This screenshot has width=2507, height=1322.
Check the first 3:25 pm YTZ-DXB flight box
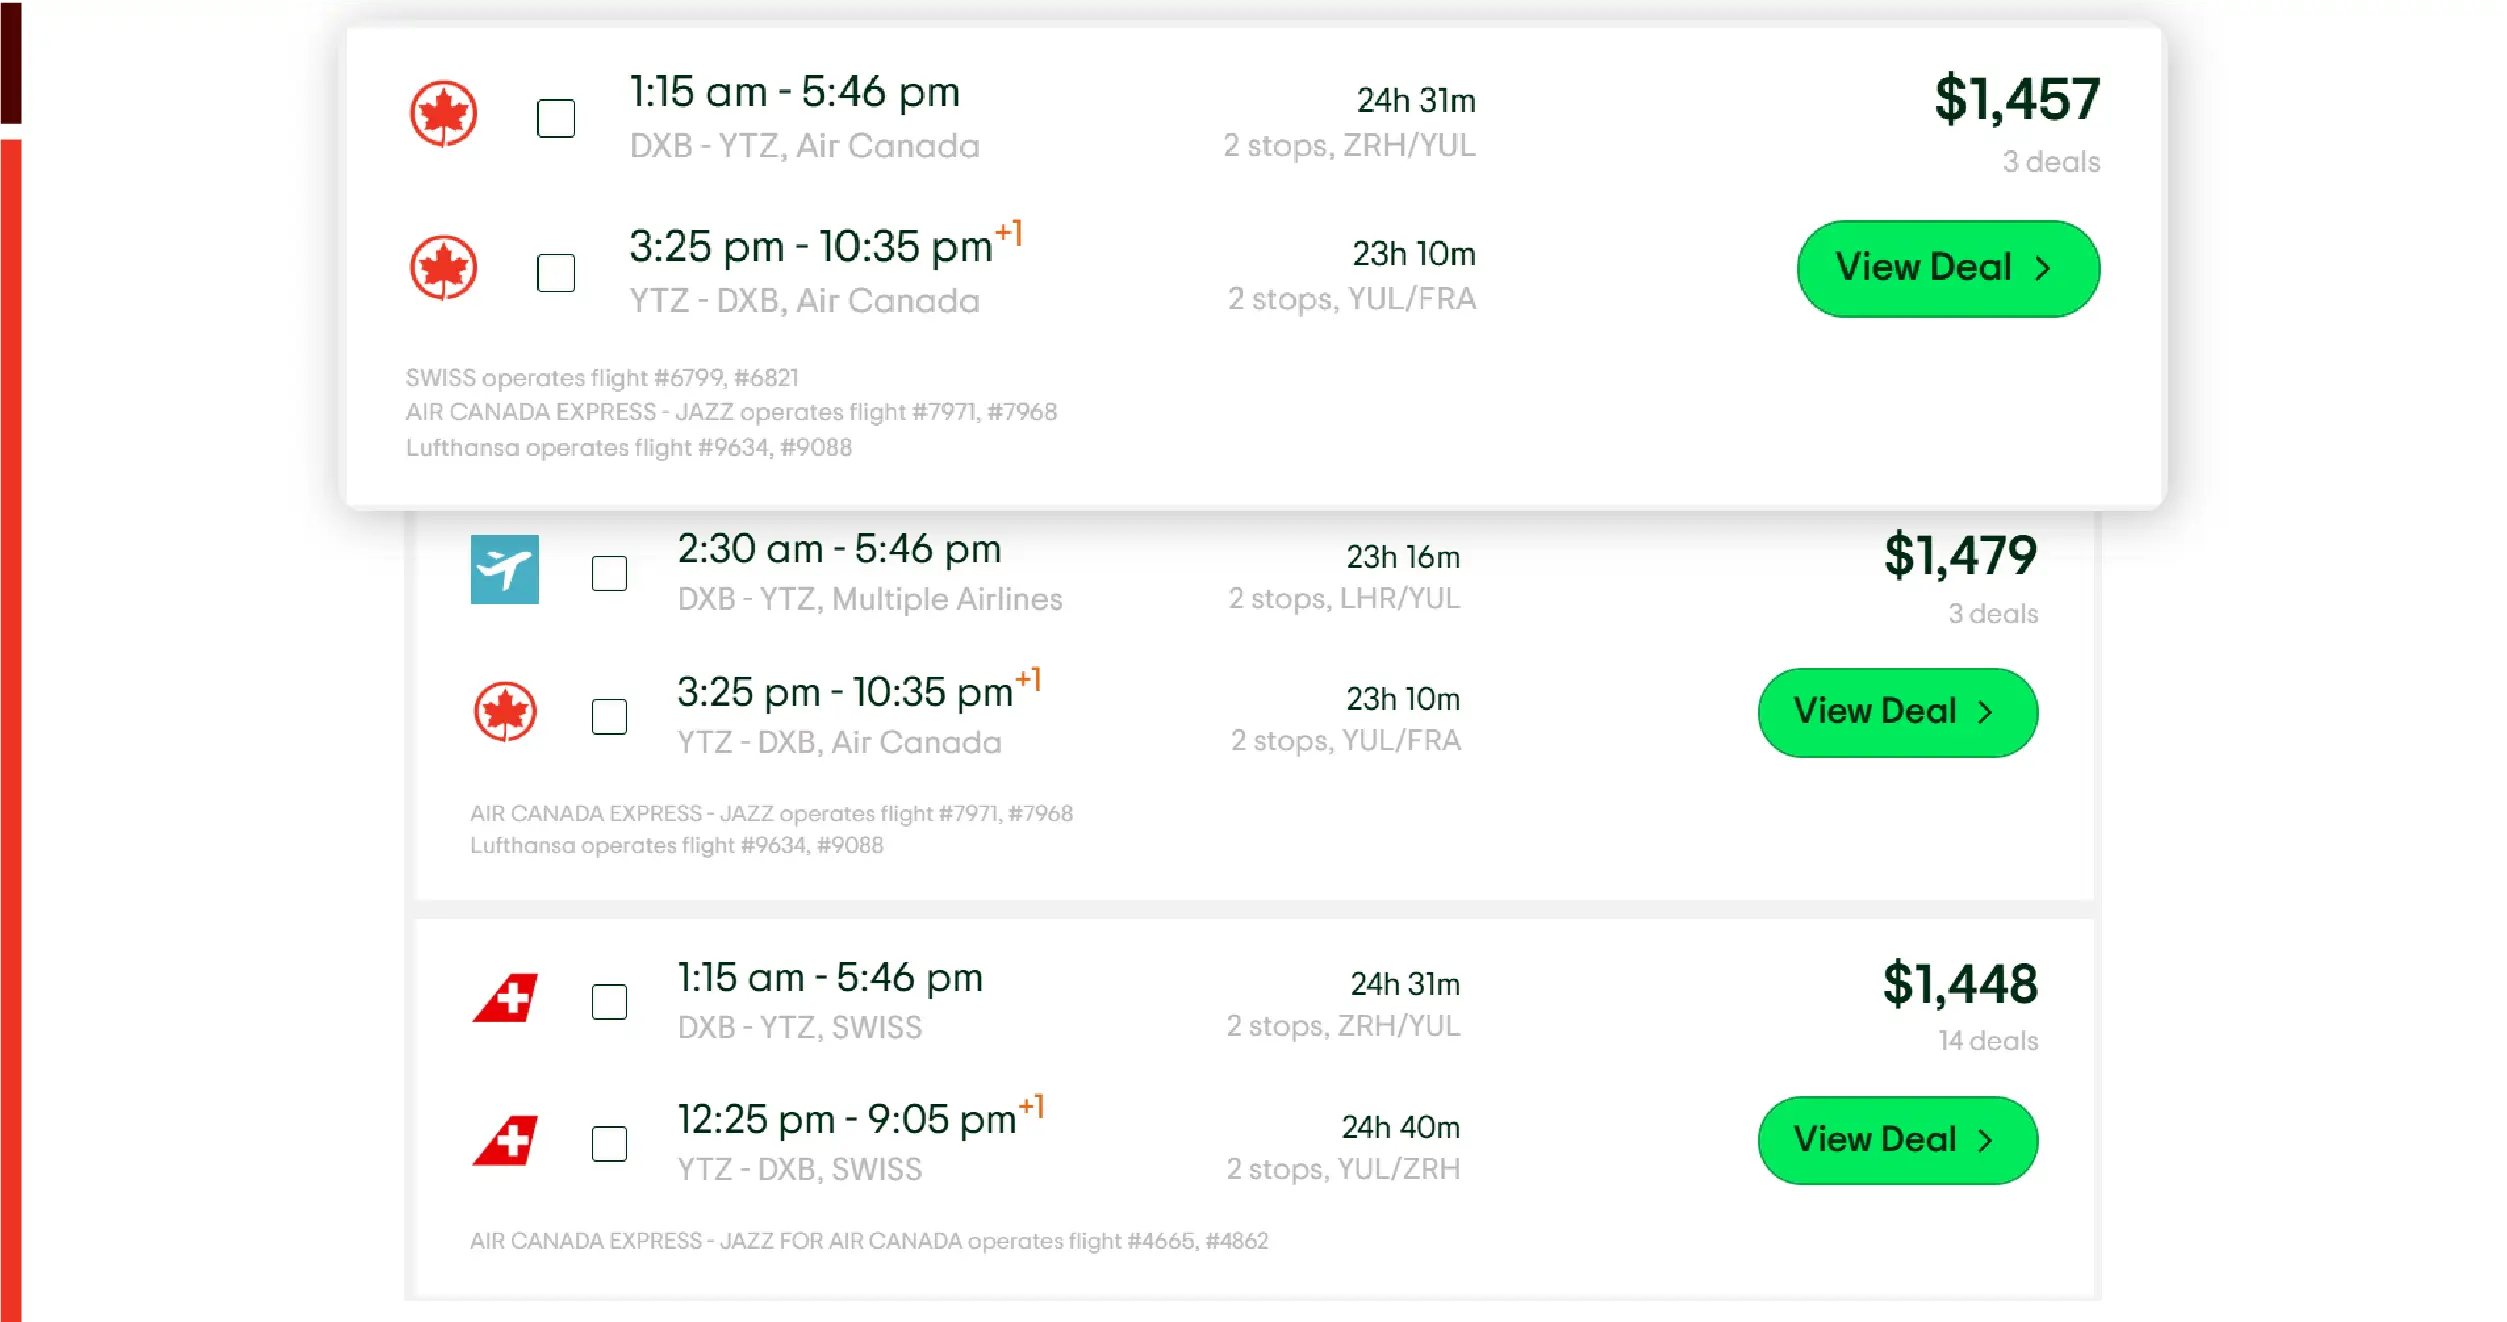tap(556, 273)
